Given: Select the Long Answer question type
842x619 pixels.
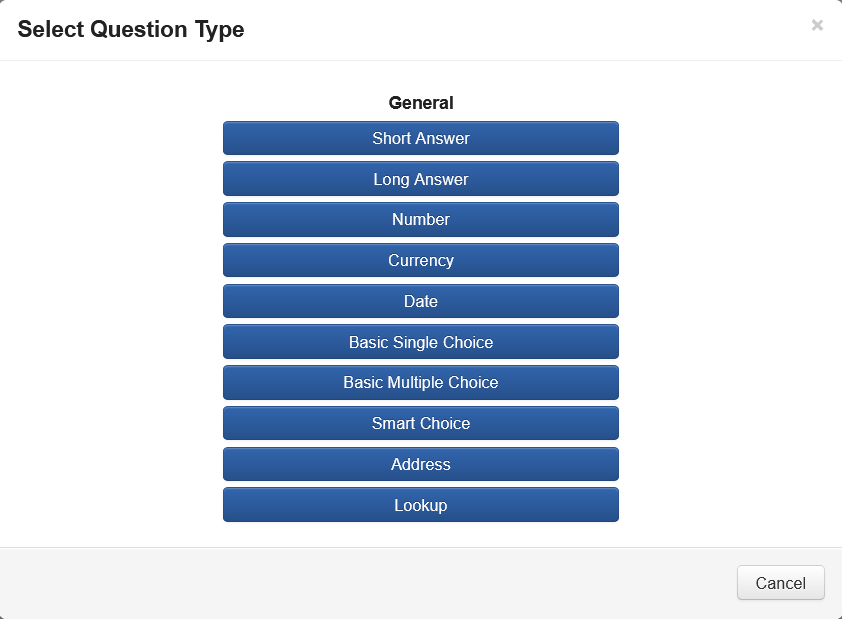Looking at the screenshot, I should (x=420, y=179).
